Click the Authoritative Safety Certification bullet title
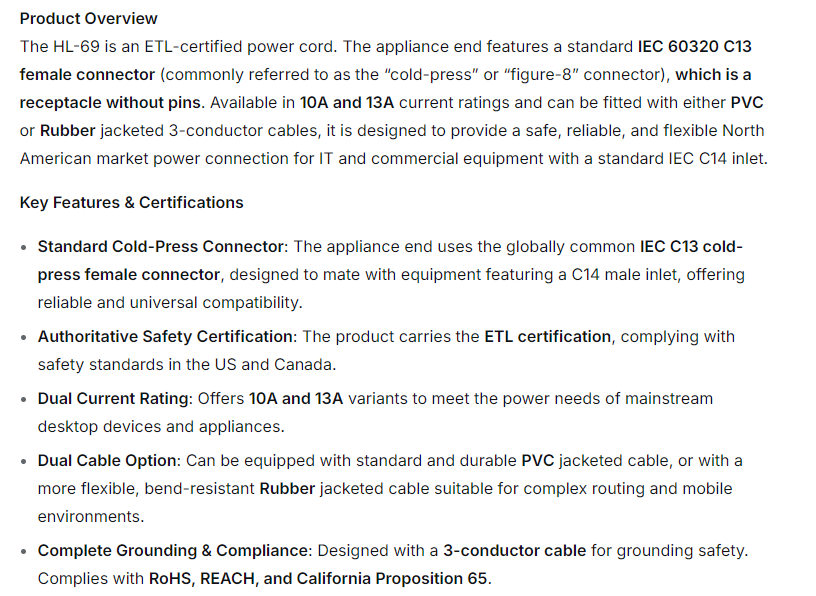 pos(166,336)
